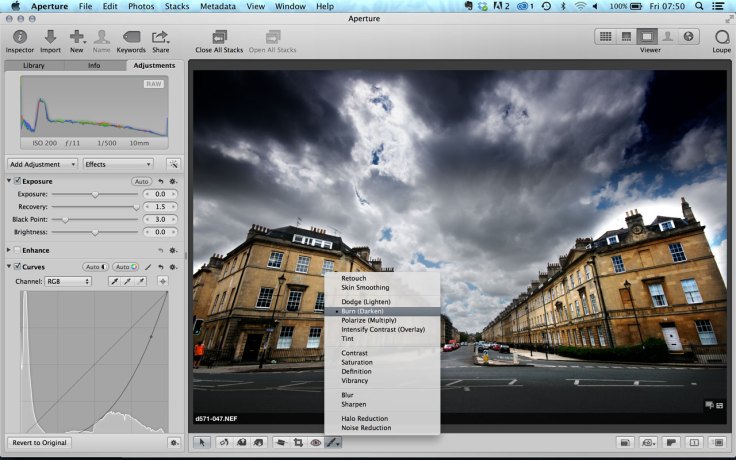736x460 pixels.
Task: Click the Quick Brush tool
Action: click(x=333, y=442)
